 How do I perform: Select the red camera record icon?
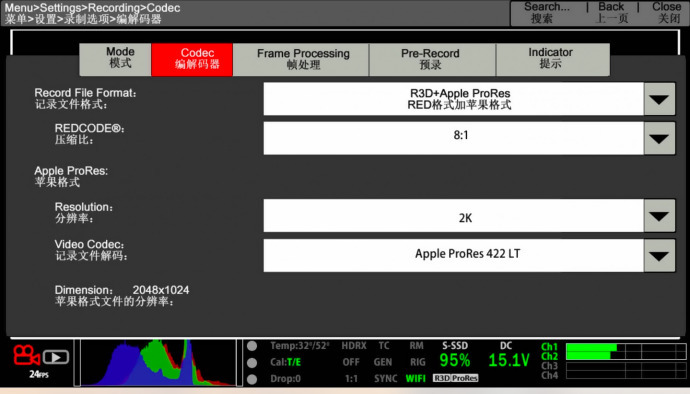[x=26, y=355]
